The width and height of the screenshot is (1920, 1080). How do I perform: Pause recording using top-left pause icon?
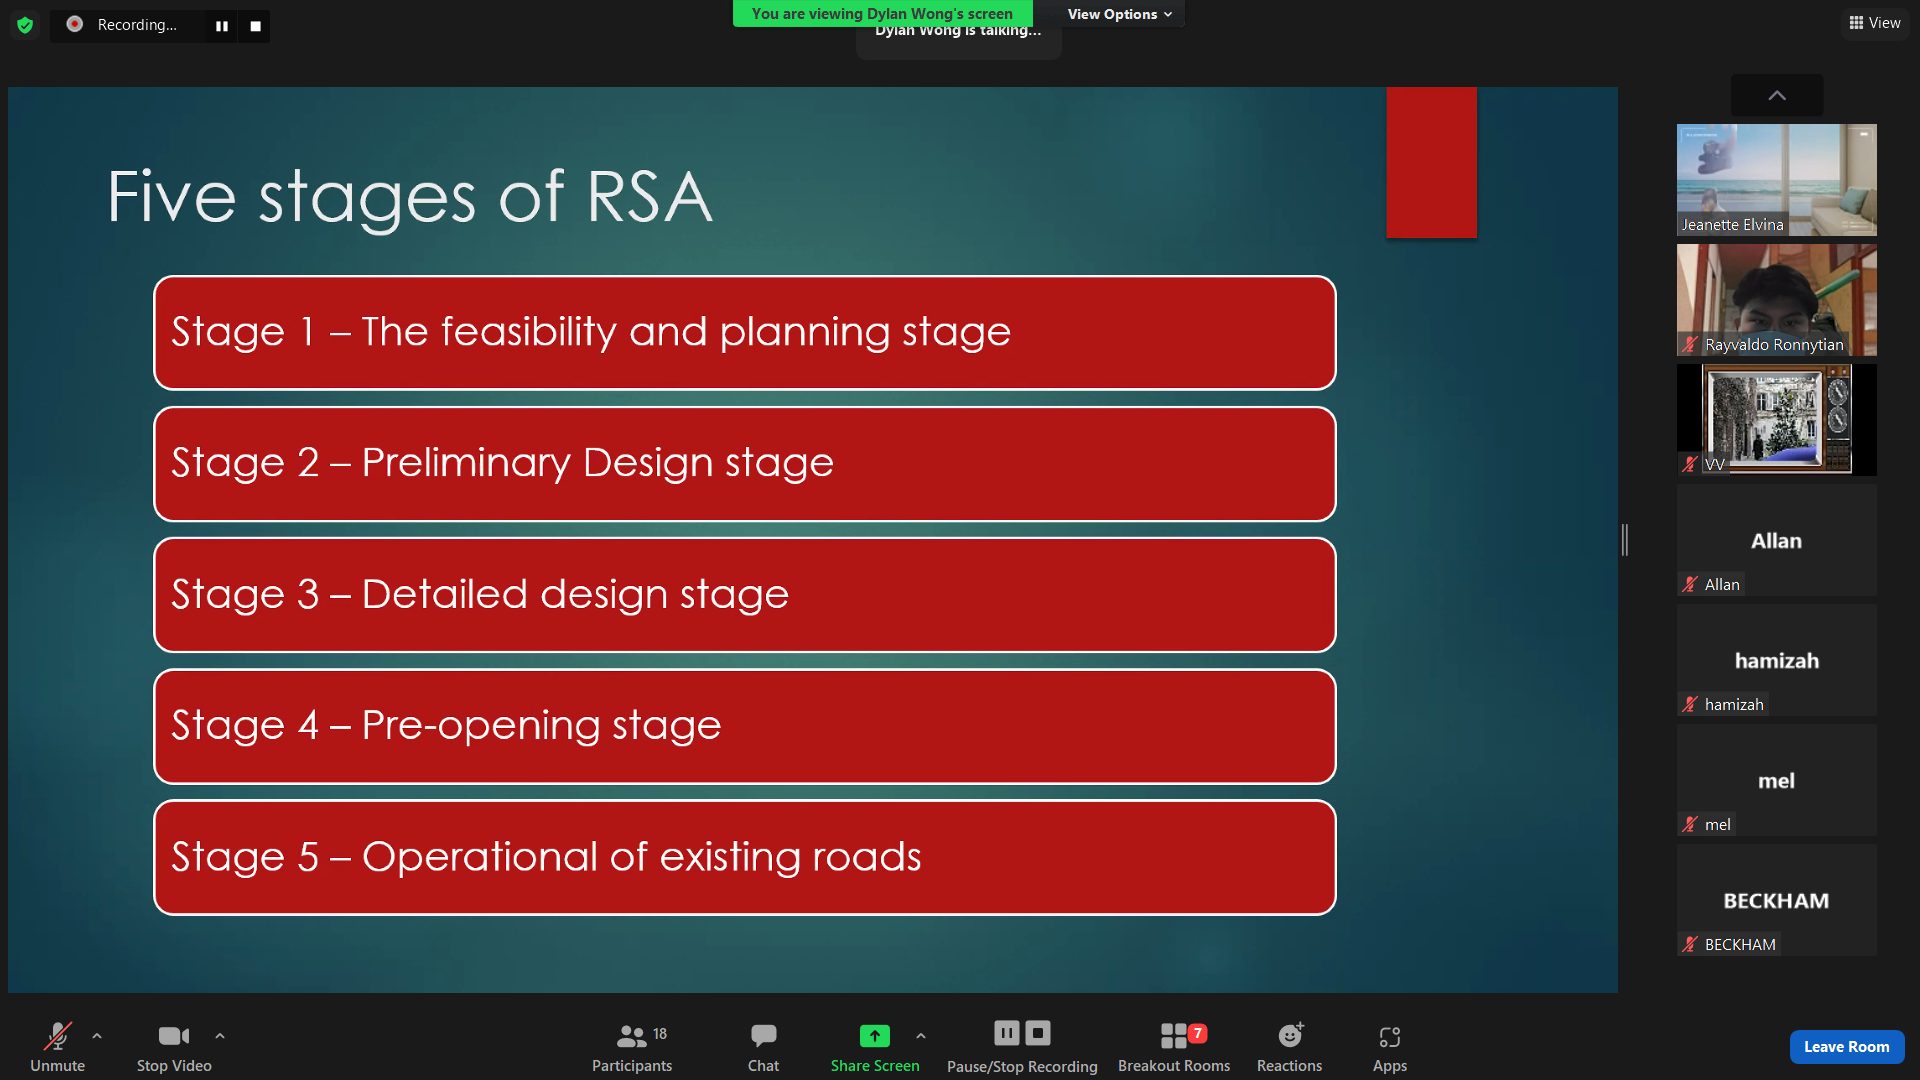[222, 26]
